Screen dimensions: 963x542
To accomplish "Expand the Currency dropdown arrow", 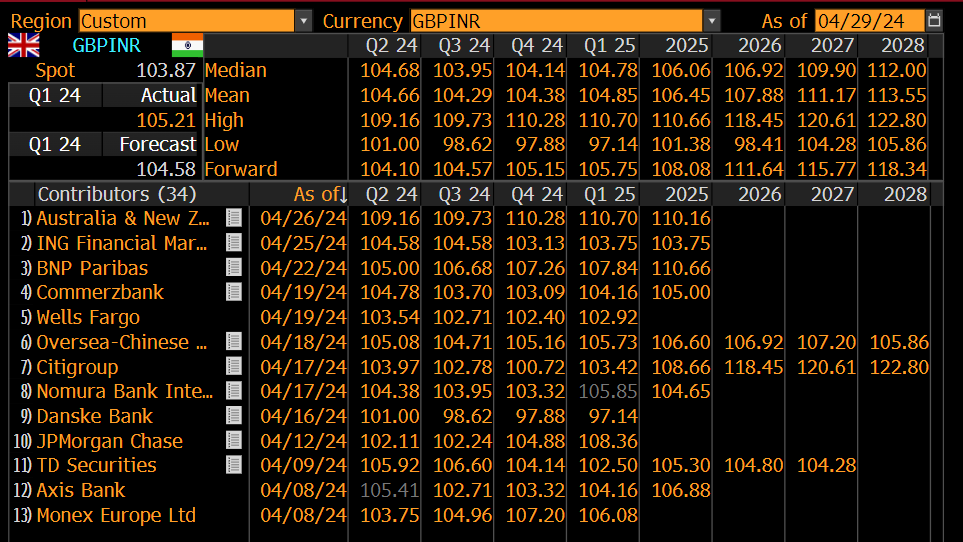I will (711, 21).
